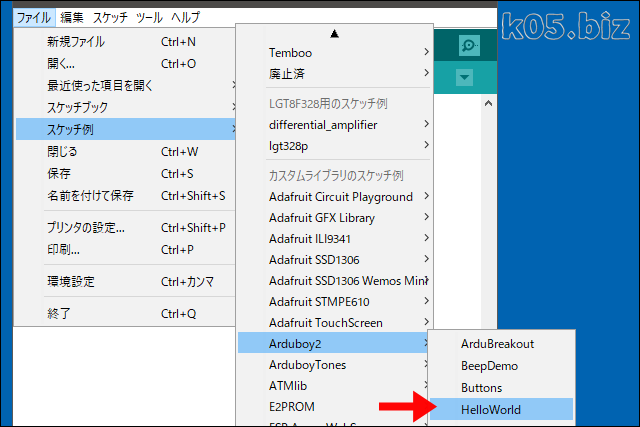
Task: Choose 終了 to quit
Action: (x=125, y=314)
